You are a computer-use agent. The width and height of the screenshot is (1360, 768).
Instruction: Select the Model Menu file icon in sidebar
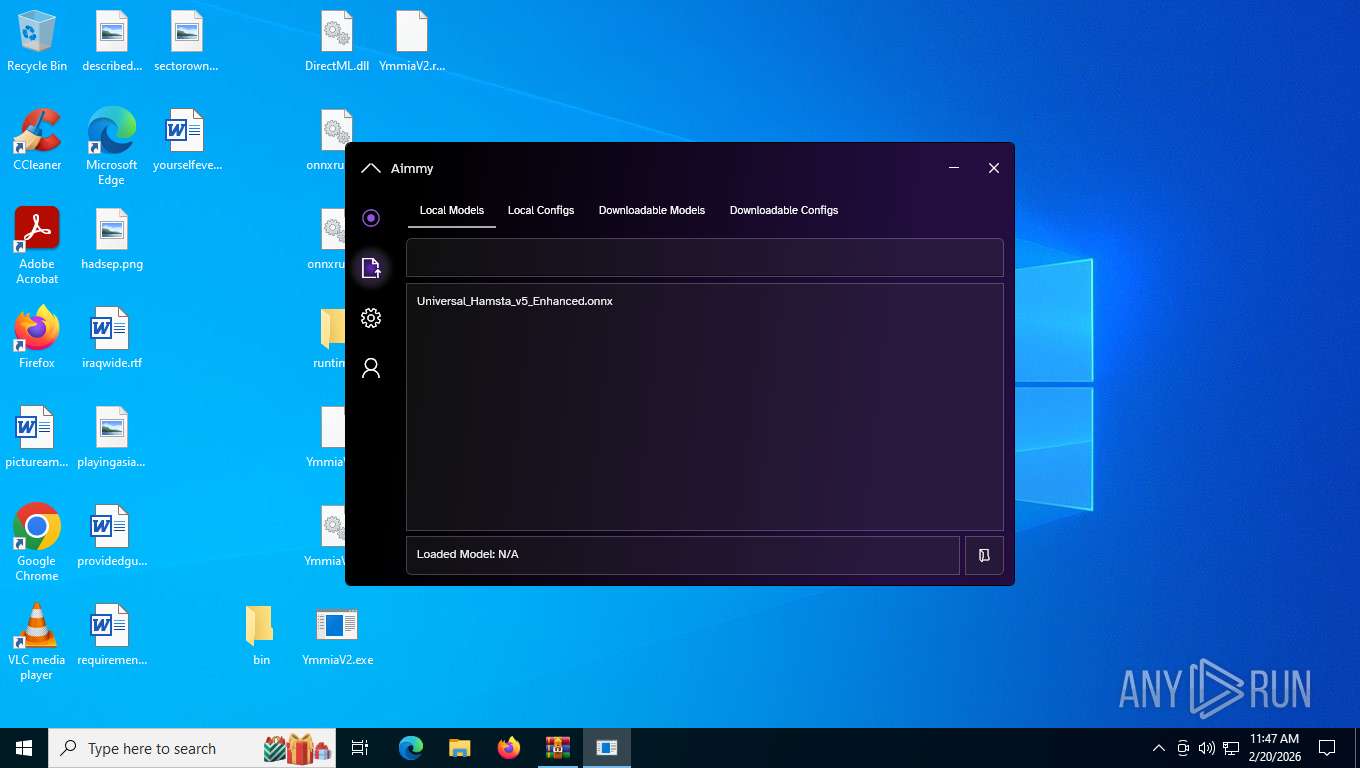371,268
